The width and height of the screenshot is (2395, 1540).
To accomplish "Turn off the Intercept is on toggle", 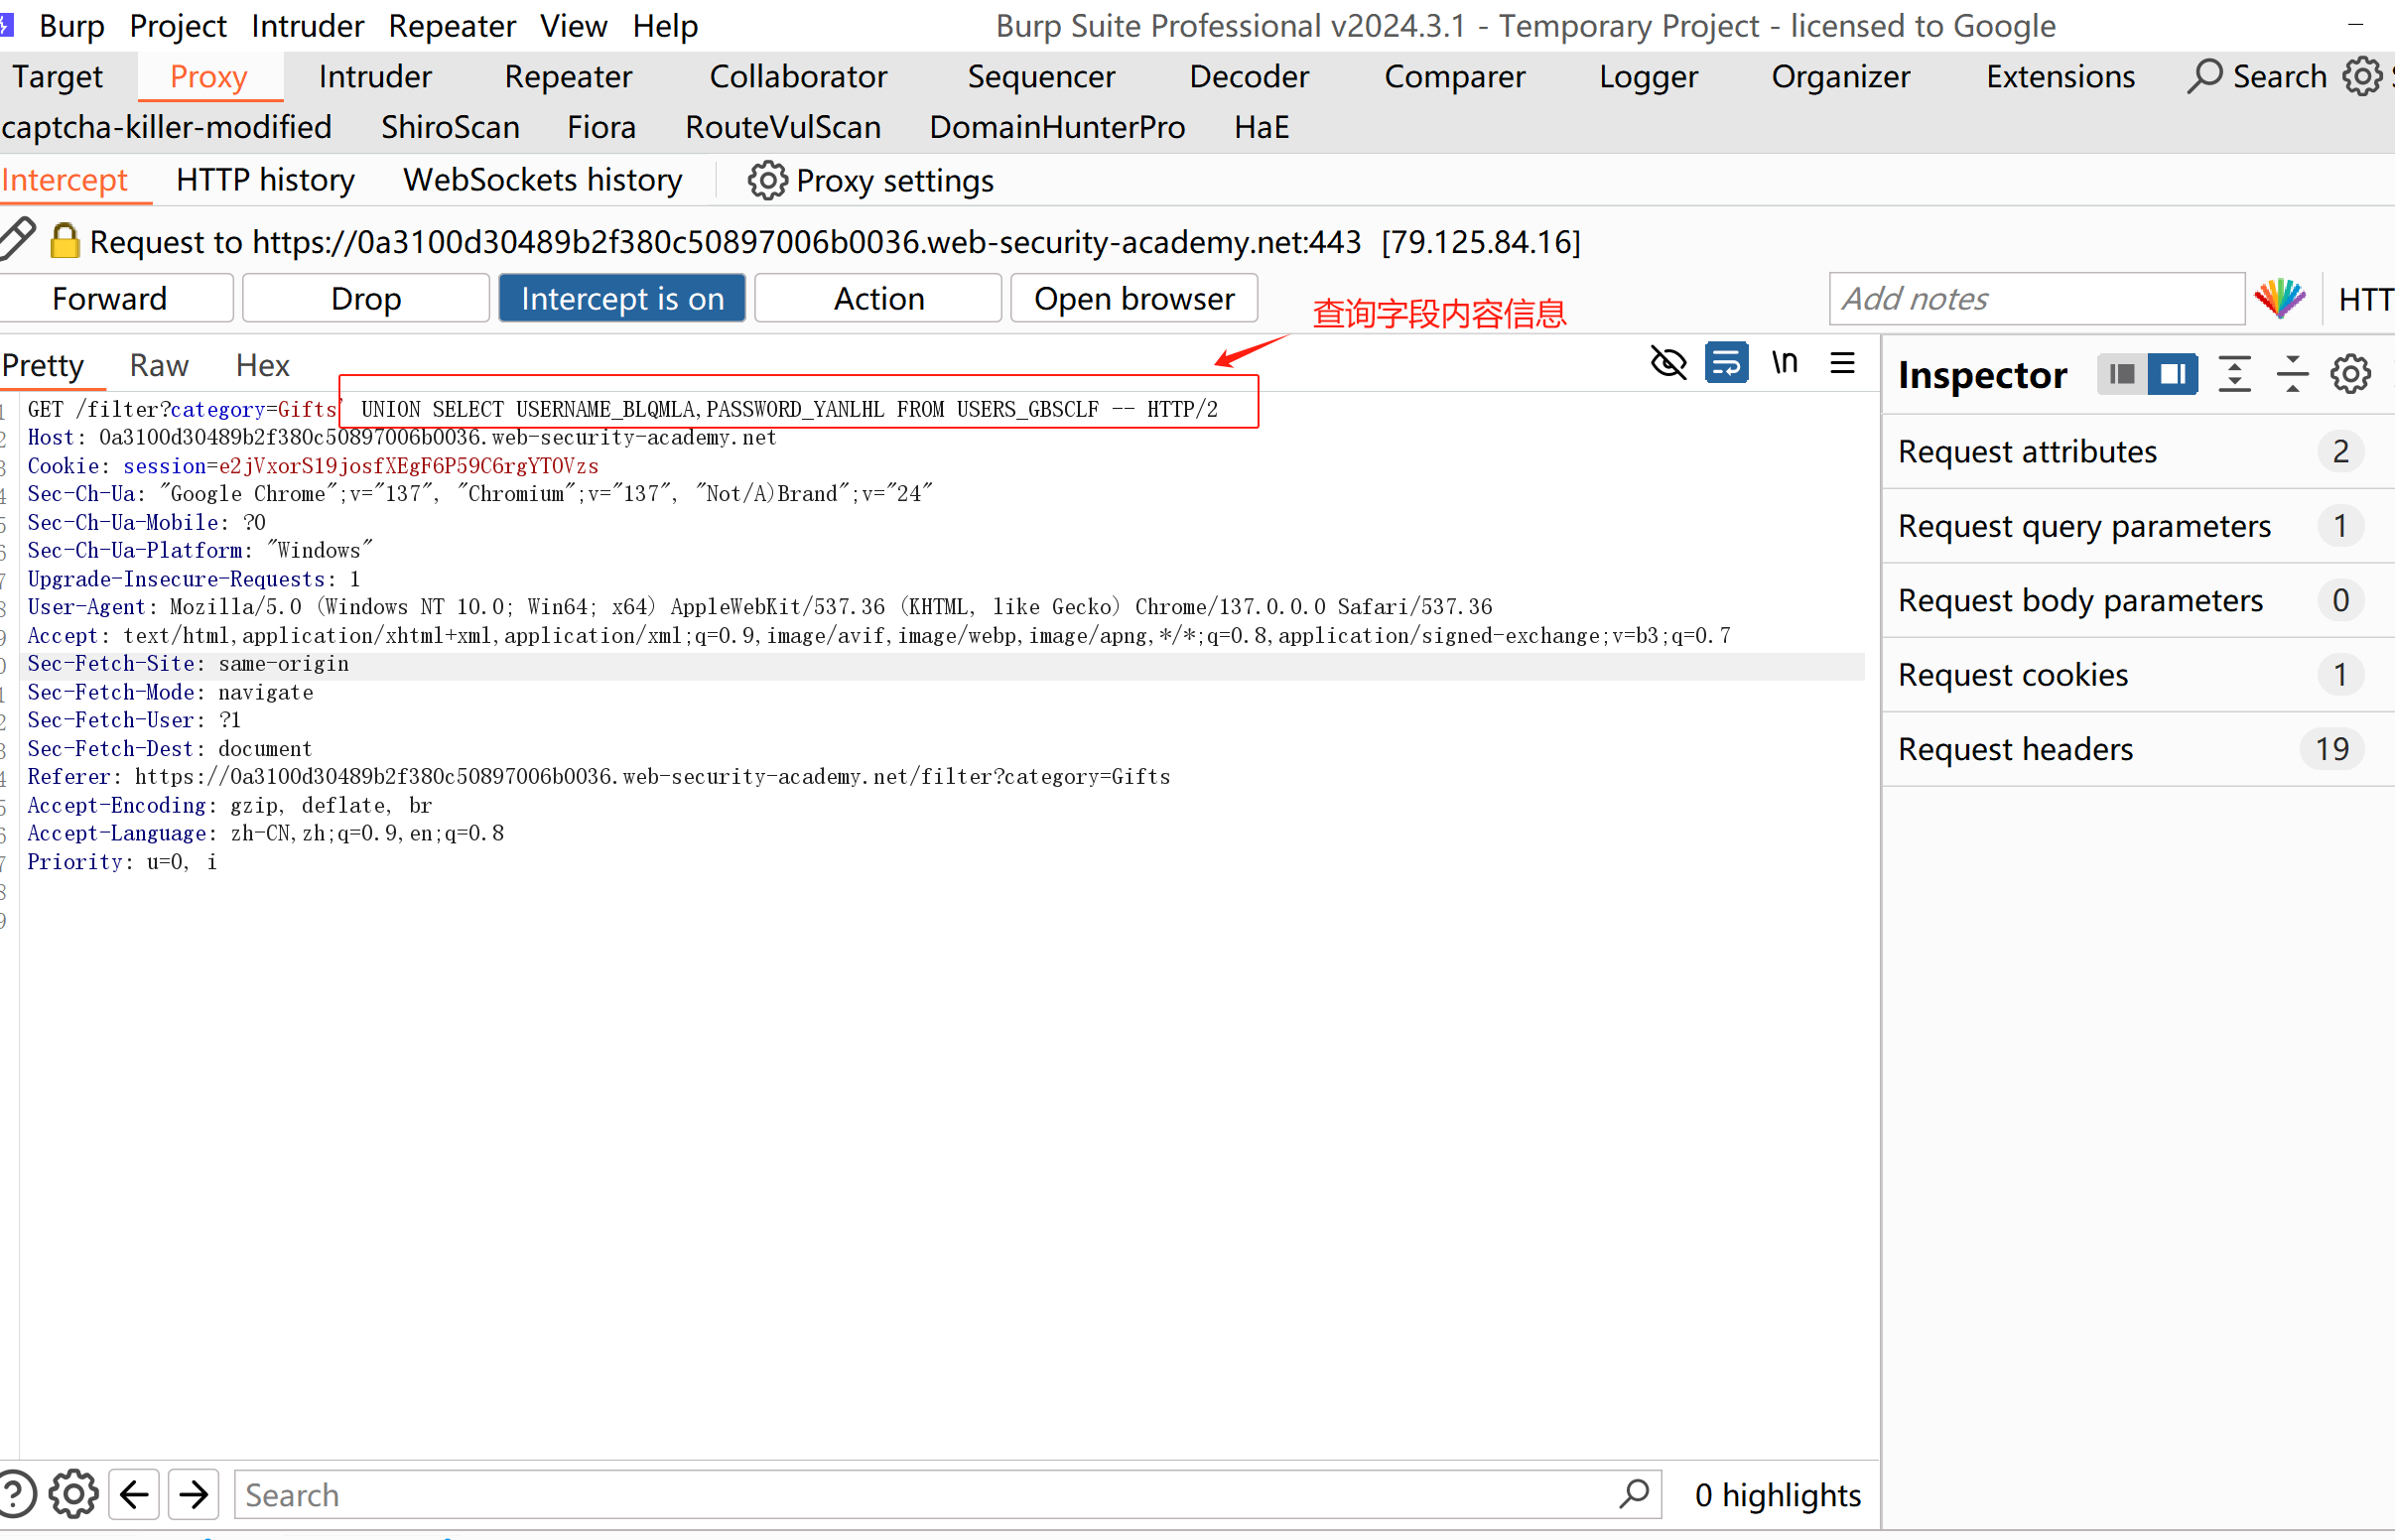I will (622, 299).
